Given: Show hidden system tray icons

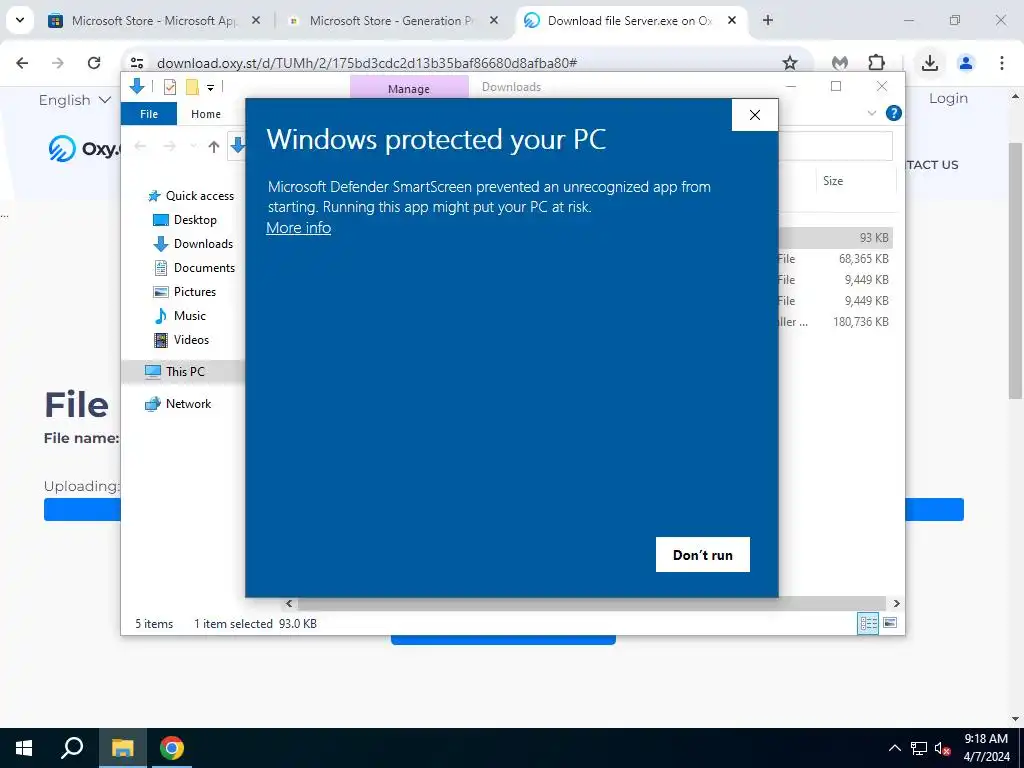Looking at the screenshot, I should coord(895,748).
